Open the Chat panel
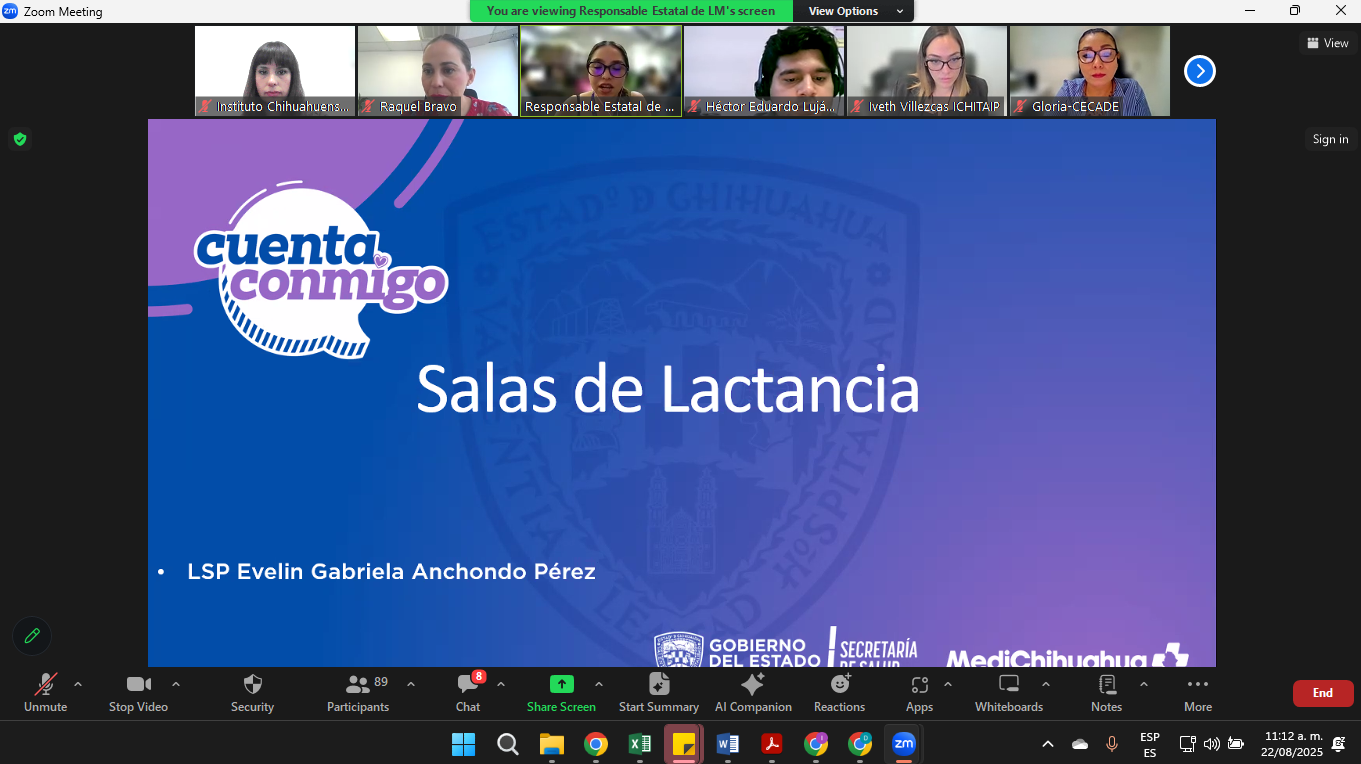 click(x=468, y=692)
